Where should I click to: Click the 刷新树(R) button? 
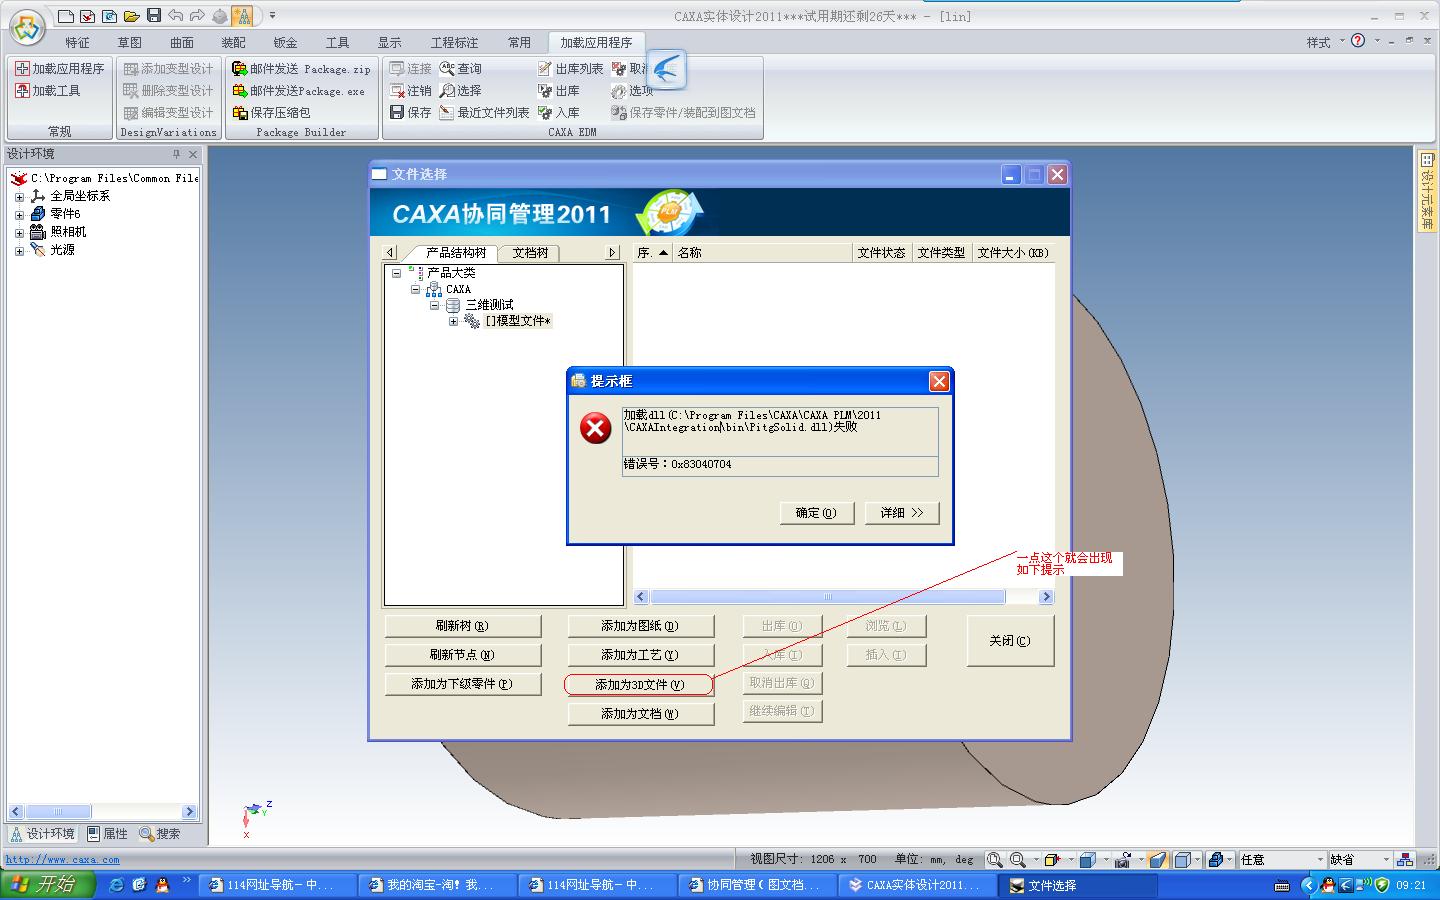(462, 626)
